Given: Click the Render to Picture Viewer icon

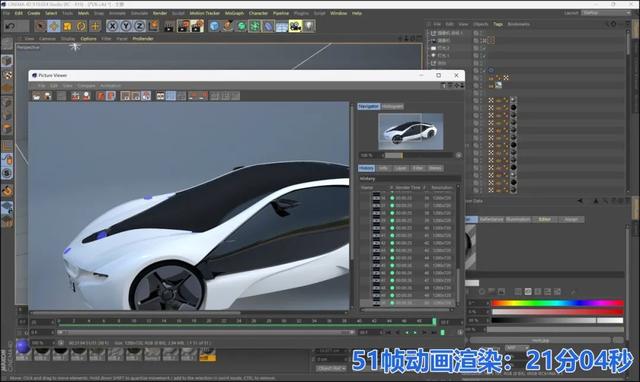Looking at the screenshot, I should pos(183,26).
